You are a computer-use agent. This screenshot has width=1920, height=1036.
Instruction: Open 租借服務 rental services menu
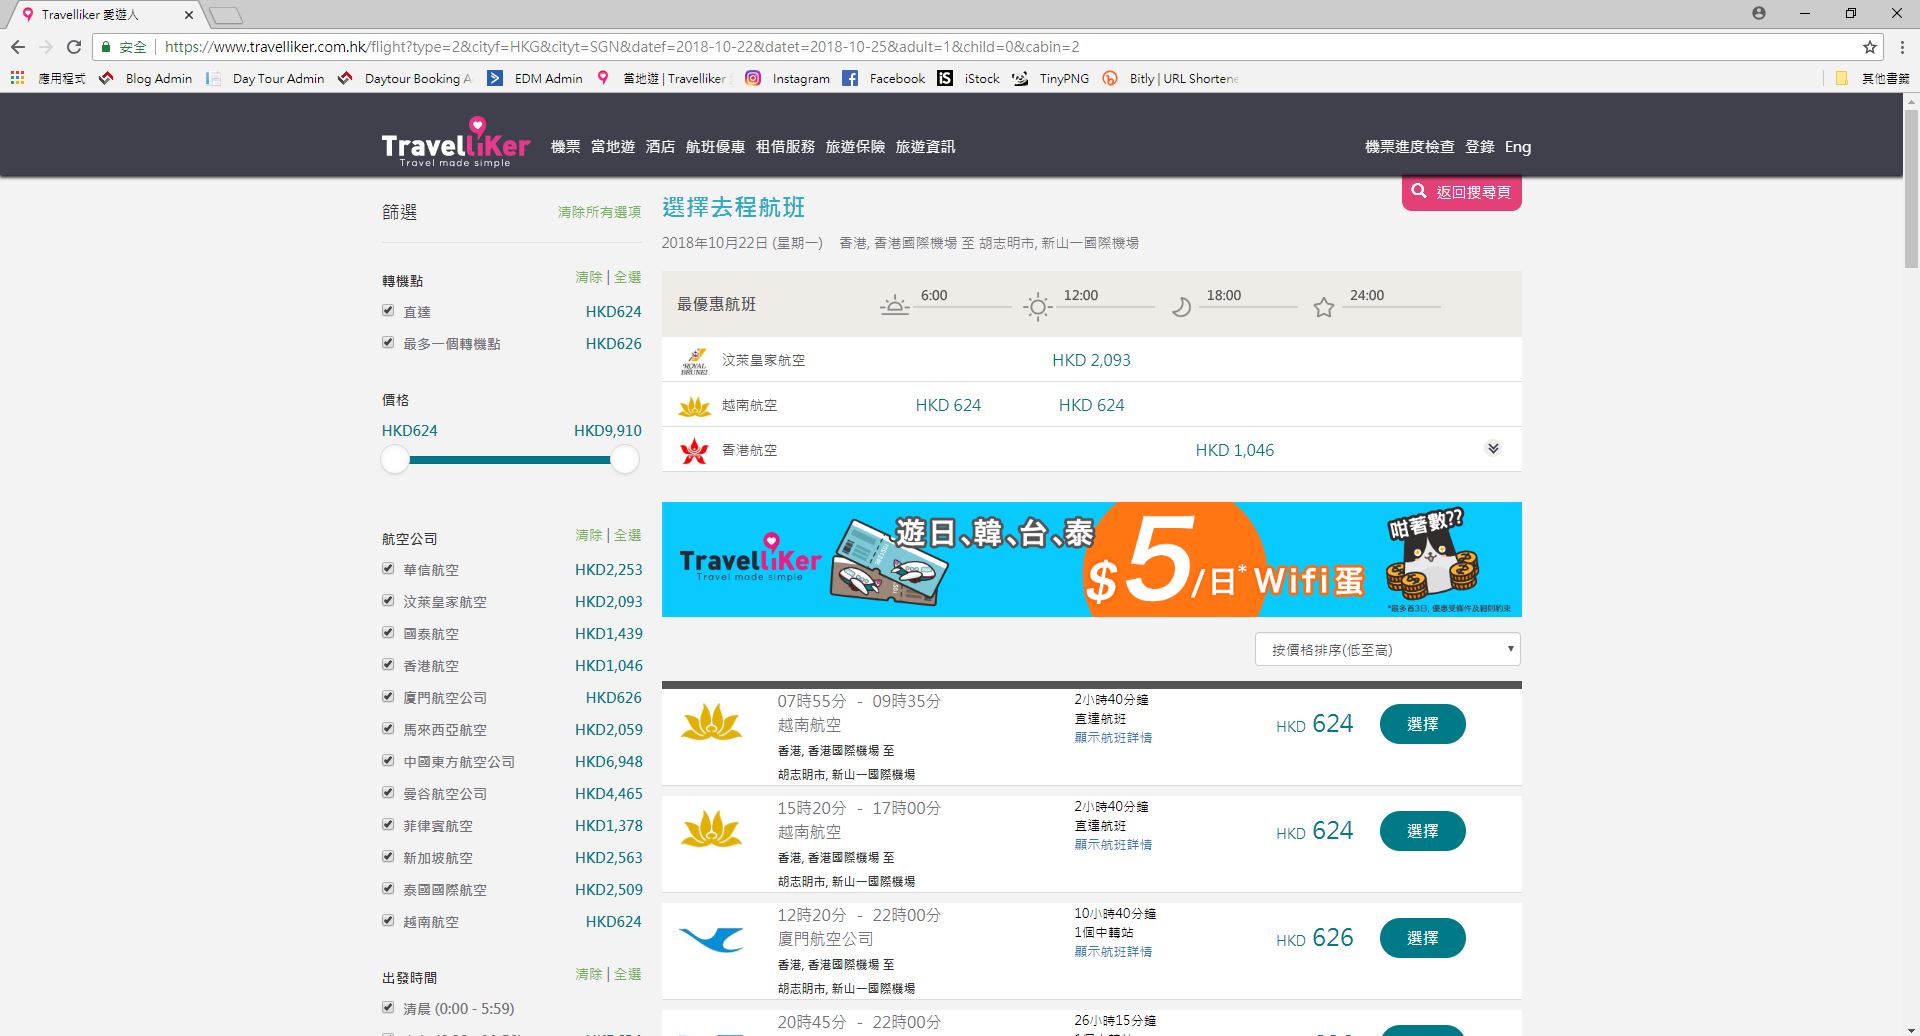click(785, 147)
